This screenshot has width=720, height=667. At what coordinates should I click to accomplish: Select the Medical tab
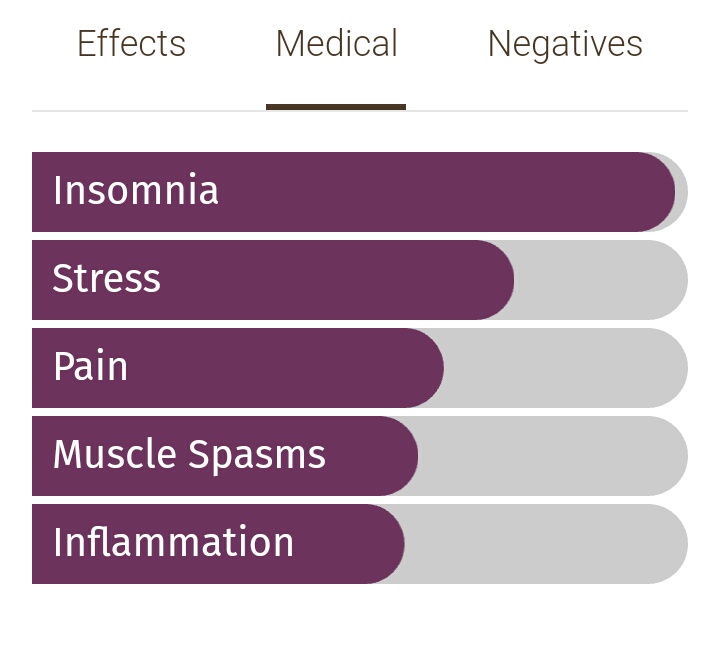click(337, 44)
